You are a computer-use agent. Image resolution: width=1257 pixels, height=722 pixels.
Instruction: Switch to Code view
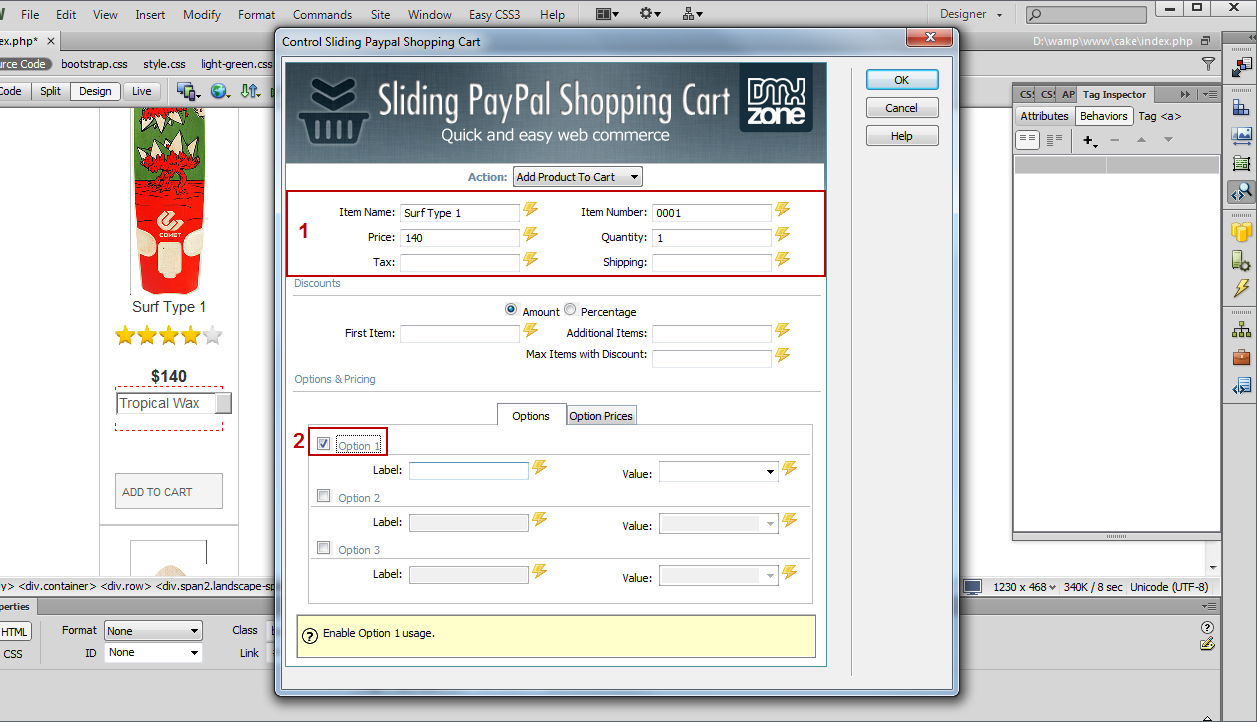[11, 91]
